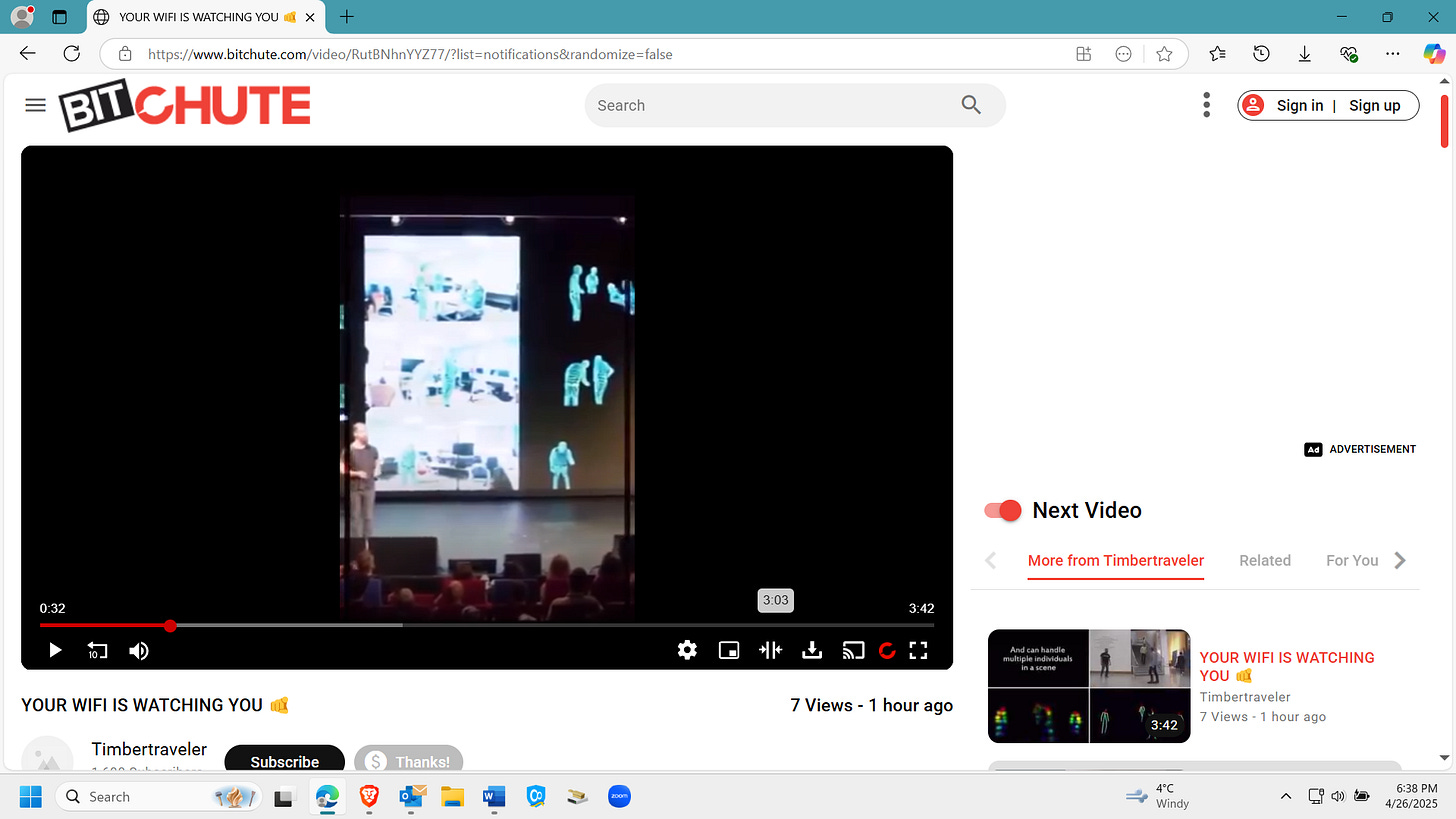Focus the BitChute search field

tap(770, 105)
